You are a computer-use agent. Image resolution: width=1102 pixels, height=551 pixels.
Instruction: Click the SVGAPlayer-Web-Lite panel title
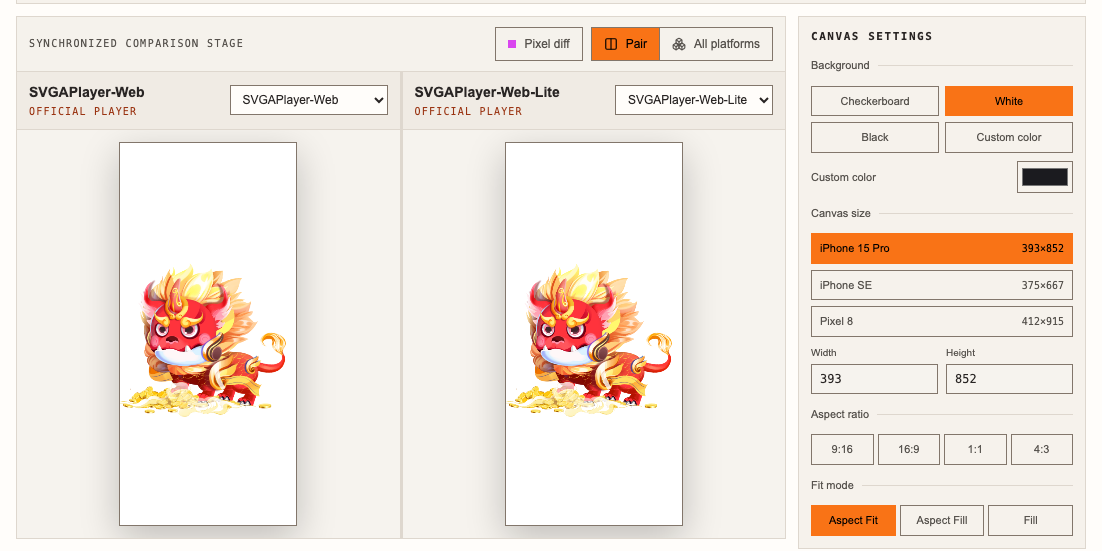point(487,92)
